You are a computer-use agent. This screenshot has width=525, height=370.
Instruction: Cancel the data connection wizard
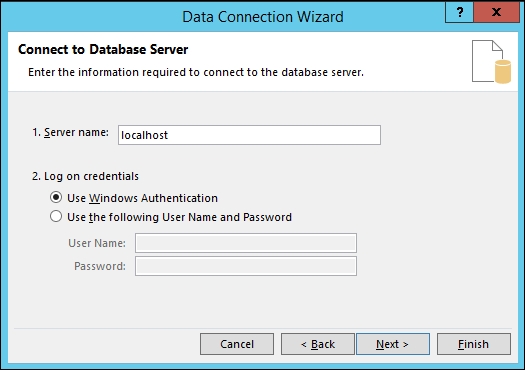[237, 344]
